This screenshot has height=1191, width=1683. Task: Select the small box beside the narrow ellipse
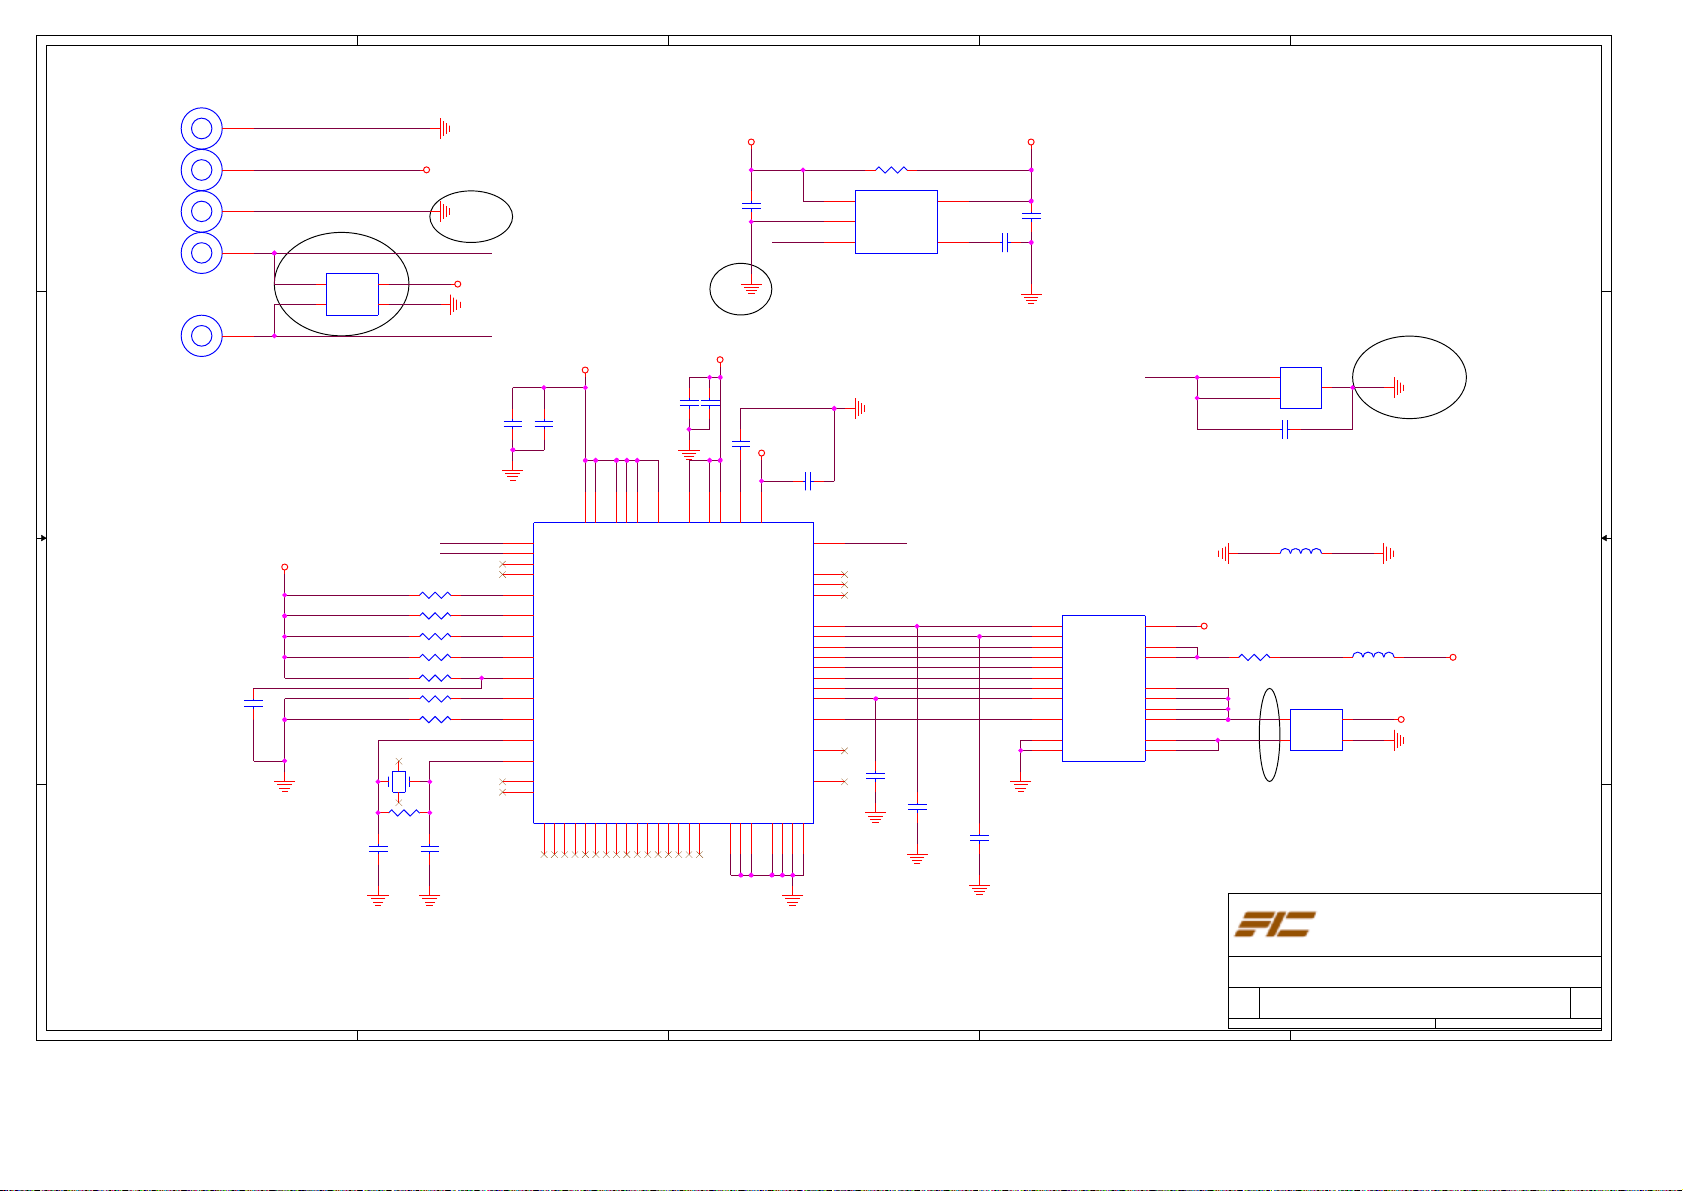[x=1316, y=729]
